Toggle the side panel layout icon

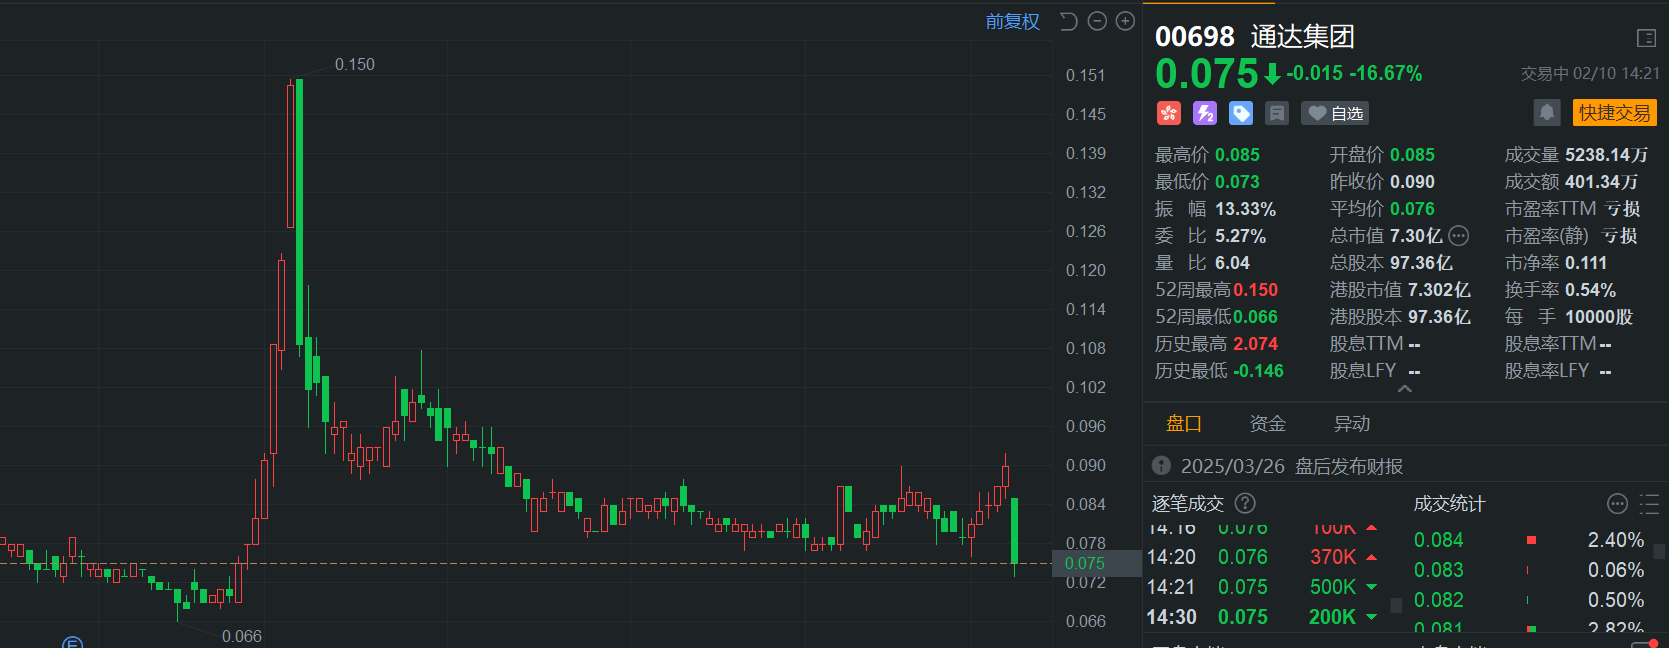pyautogui.click(x=1646, y=38)
